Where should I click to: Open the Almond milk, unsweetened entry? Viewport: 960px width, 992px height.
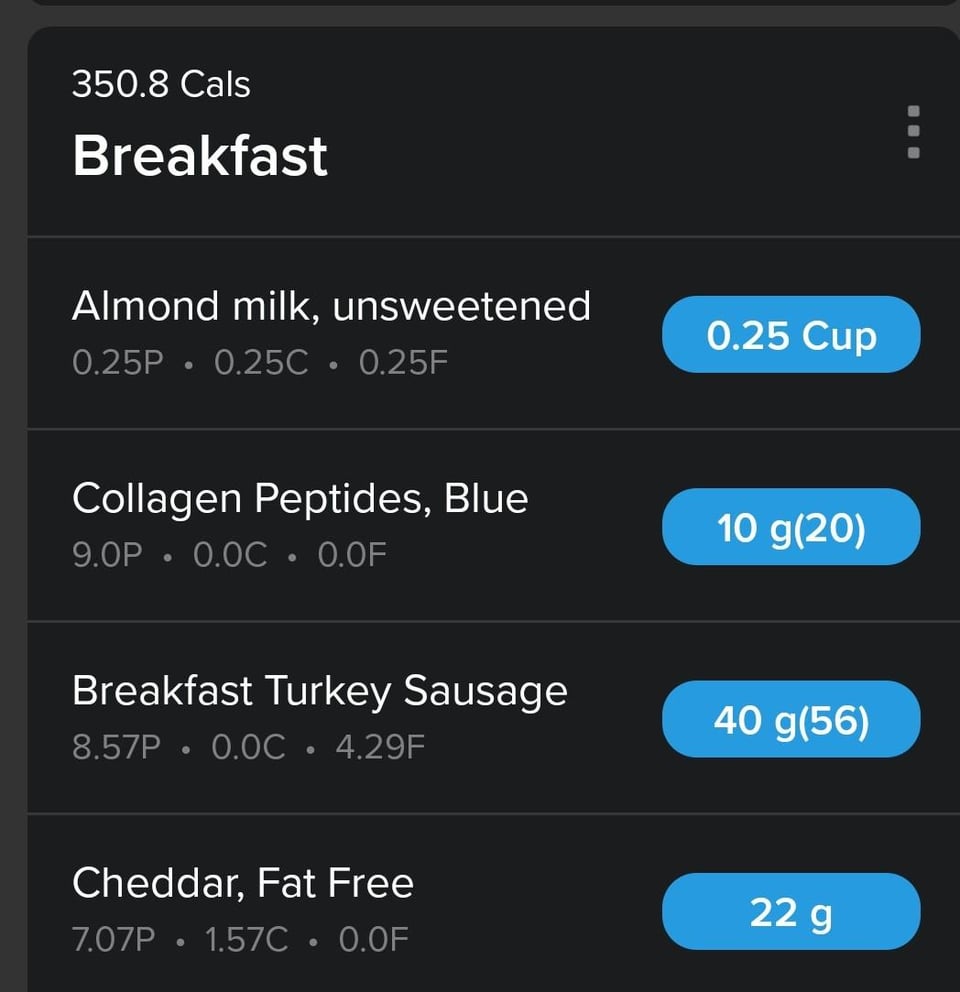(331, 306)
